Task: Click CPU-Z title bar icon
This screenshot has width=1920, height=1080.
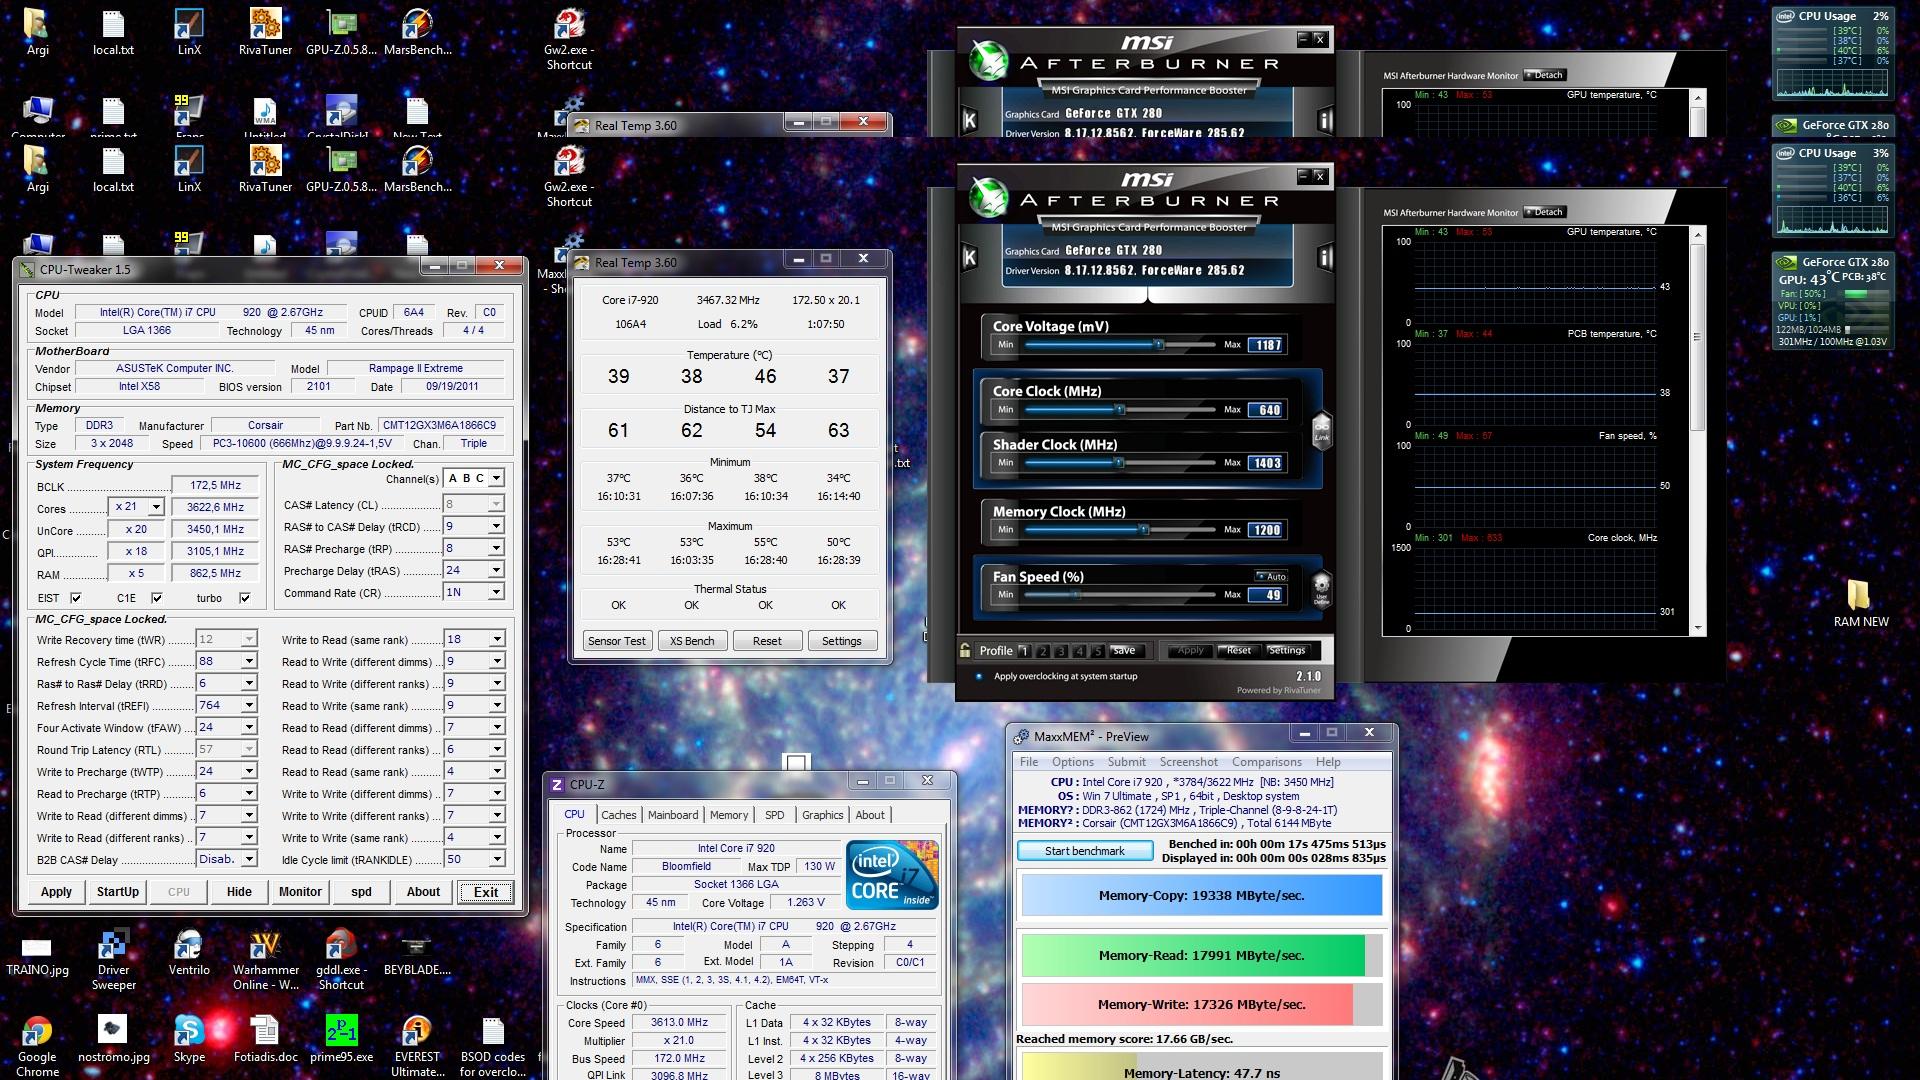Action: 557,785
